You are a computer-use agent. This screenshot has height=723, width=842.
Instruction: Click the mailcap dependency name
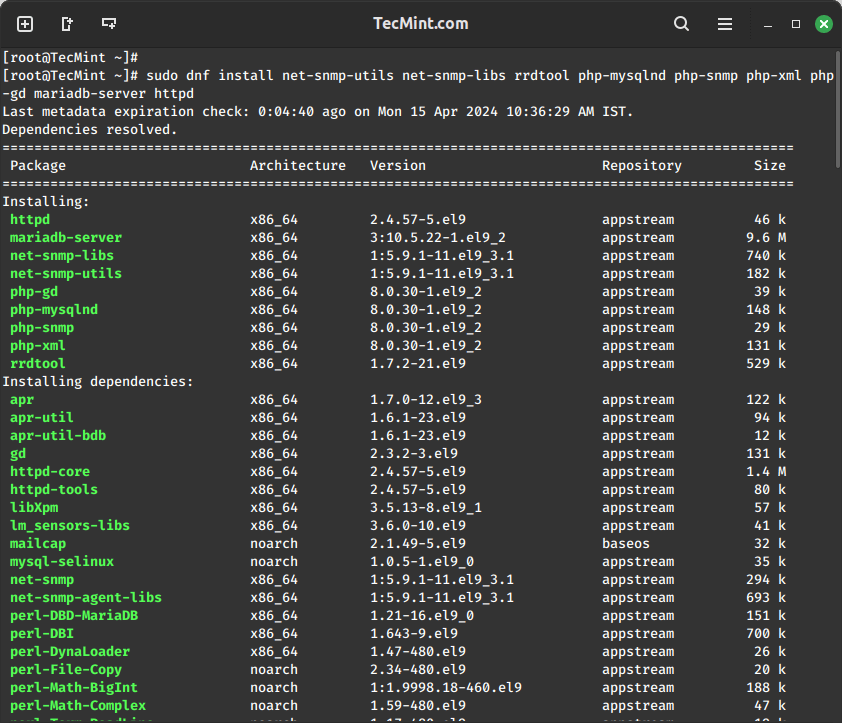pyautogui.click(x=38, y=544)
